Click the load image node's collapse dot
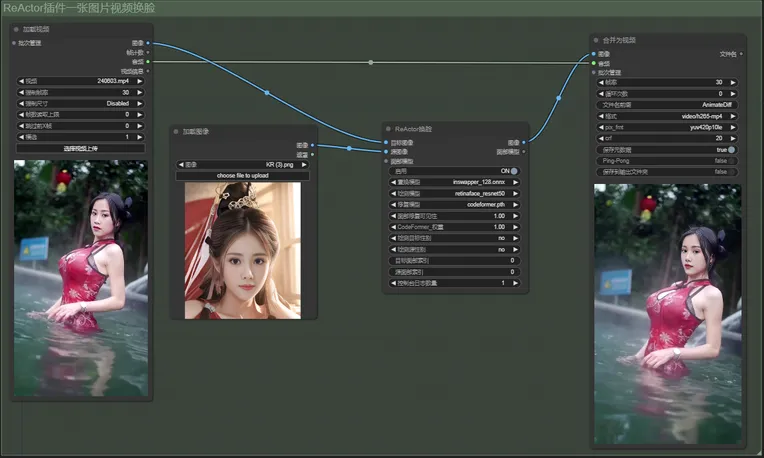 tap(177, 131)
